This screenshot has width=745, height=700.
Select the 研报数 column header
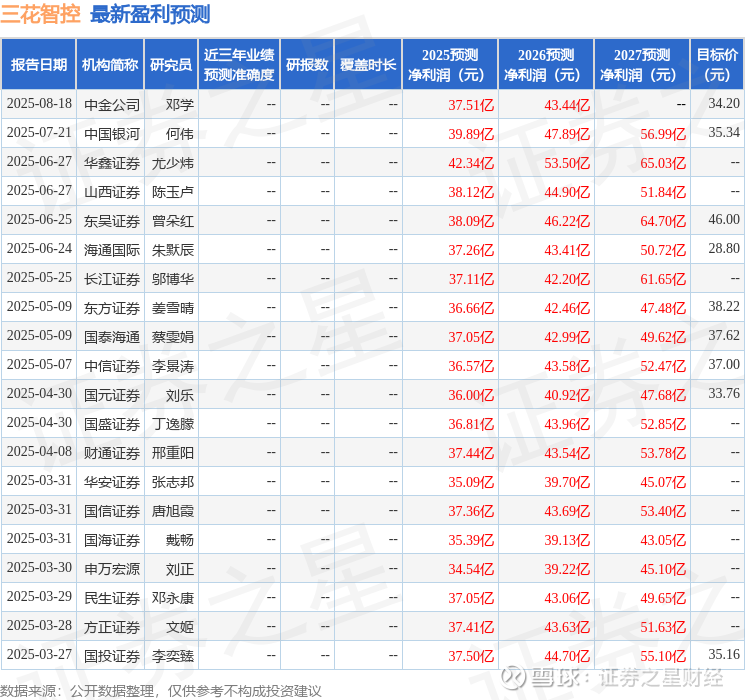307,65
